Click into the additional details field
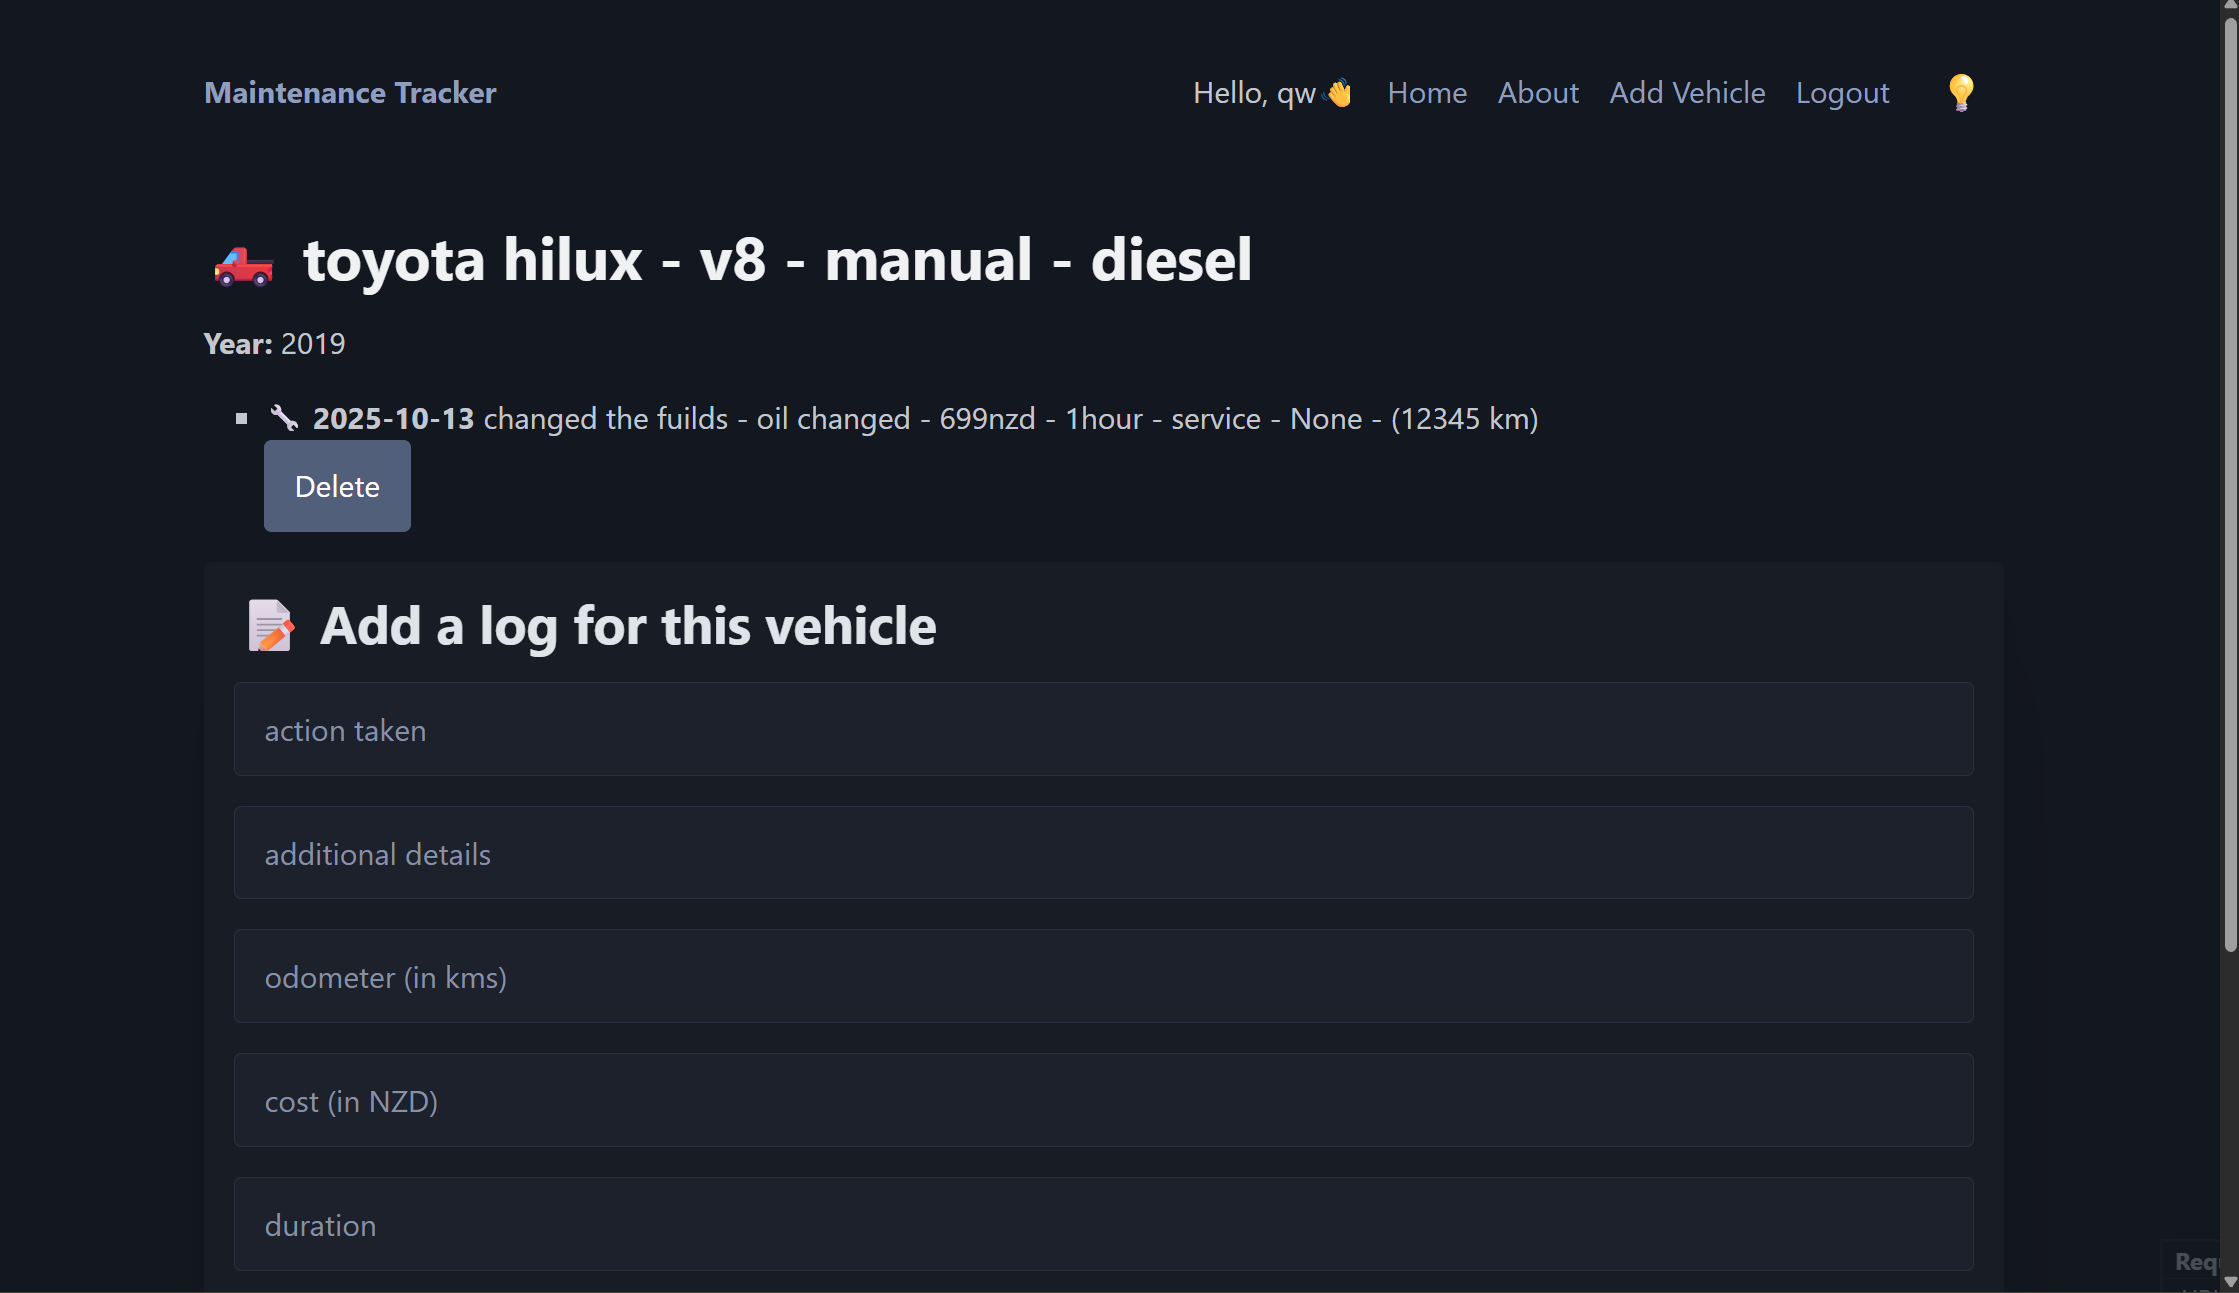The height and width of the screenshot is (1293, 2239). point(1103,853)
